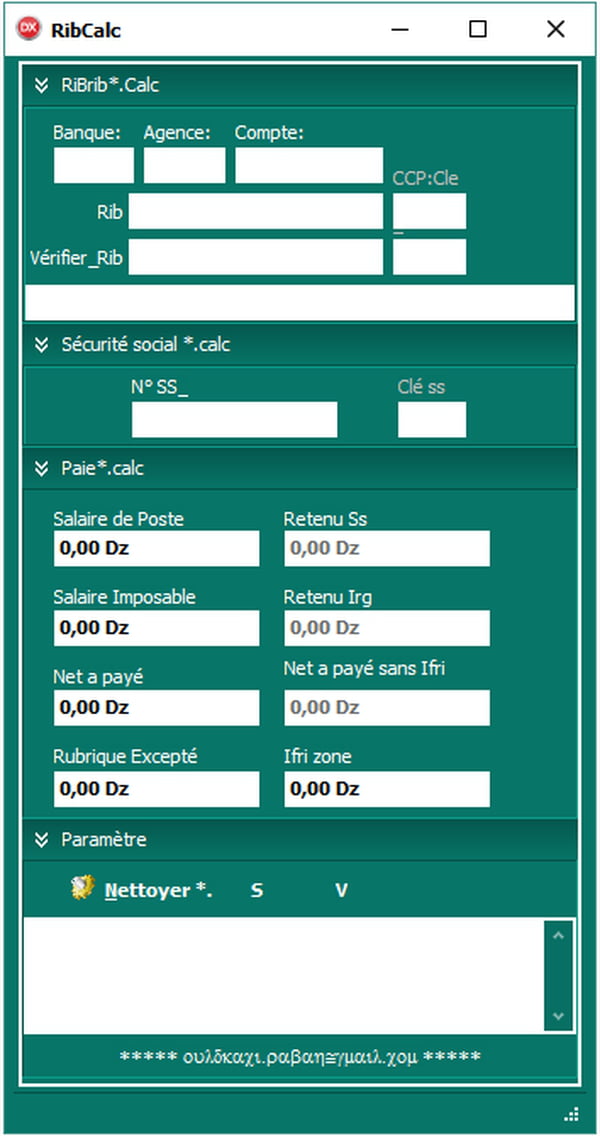Click the Paie*.calc header title
This screenshot has width=600, height=1136.
pos(102,469)
